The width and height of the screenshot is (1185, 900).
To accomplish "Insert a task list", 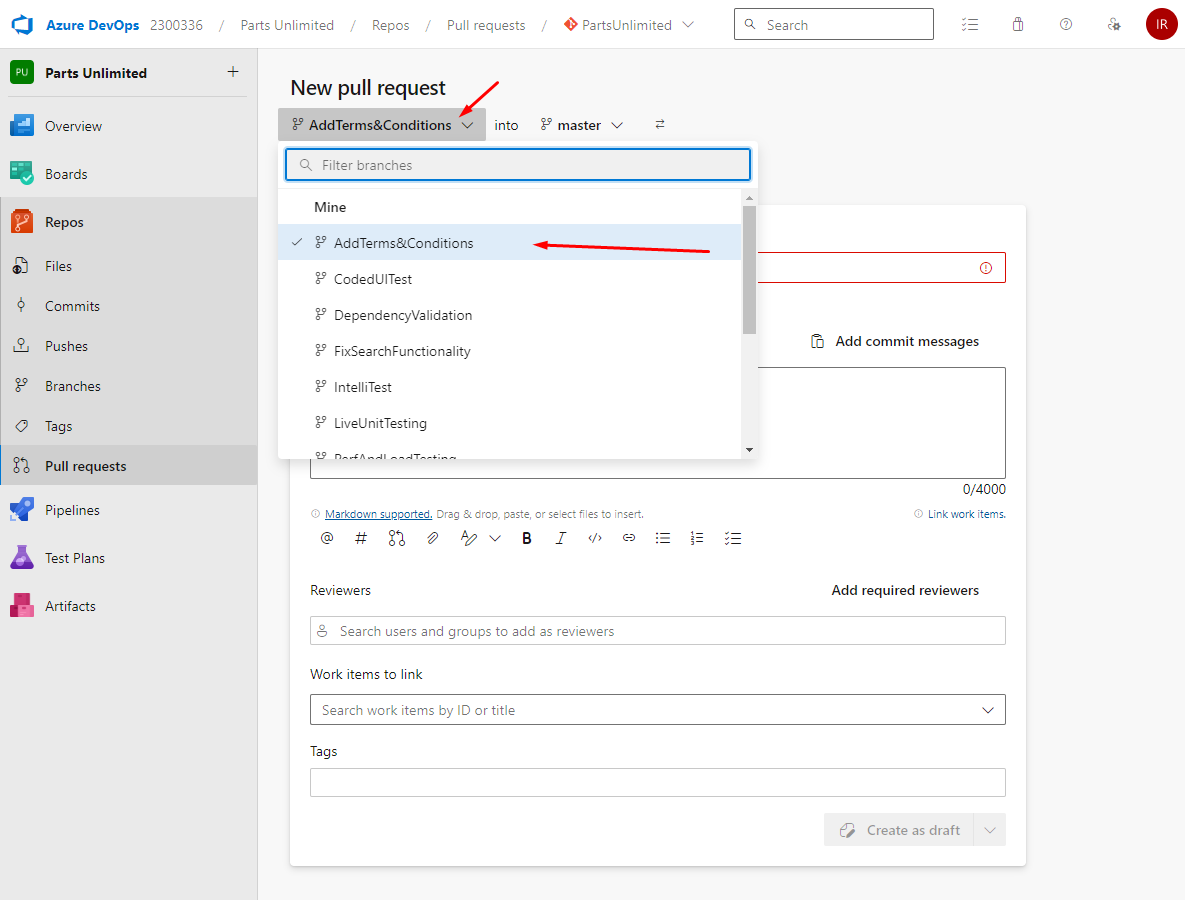I will (x=732, y=538).
